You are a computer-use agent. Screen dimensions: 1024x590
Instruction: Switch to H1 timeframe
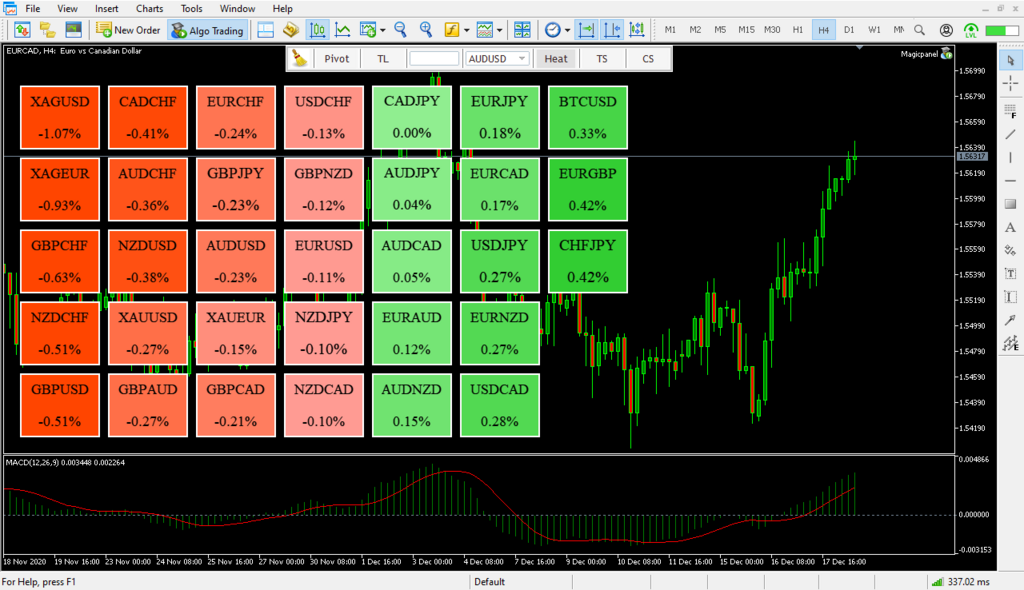coord(798,30)
